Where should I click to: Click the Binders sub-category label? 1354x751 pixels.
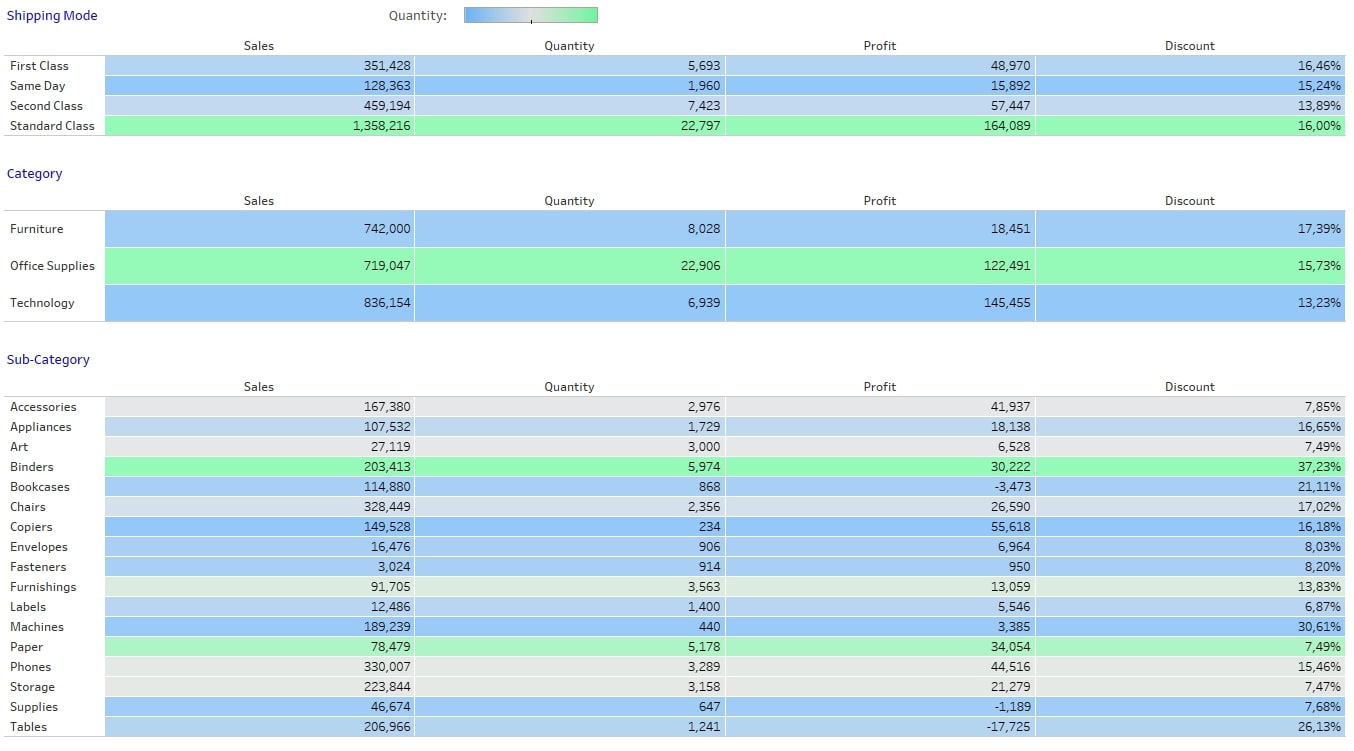point(32,467)
